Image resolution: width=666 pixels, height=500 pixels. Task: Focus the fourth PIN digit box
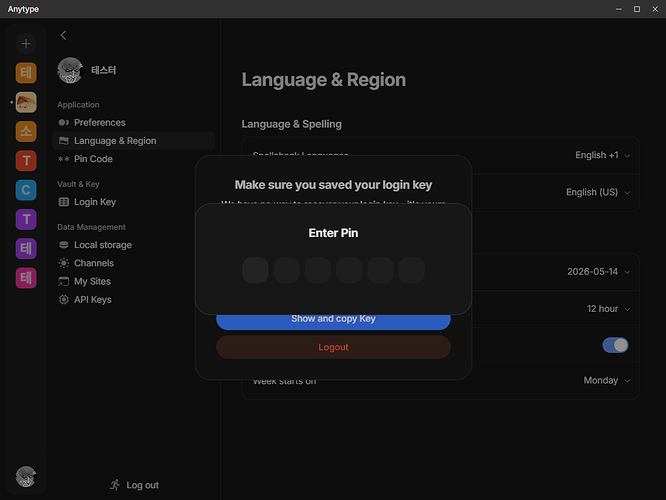349,270
